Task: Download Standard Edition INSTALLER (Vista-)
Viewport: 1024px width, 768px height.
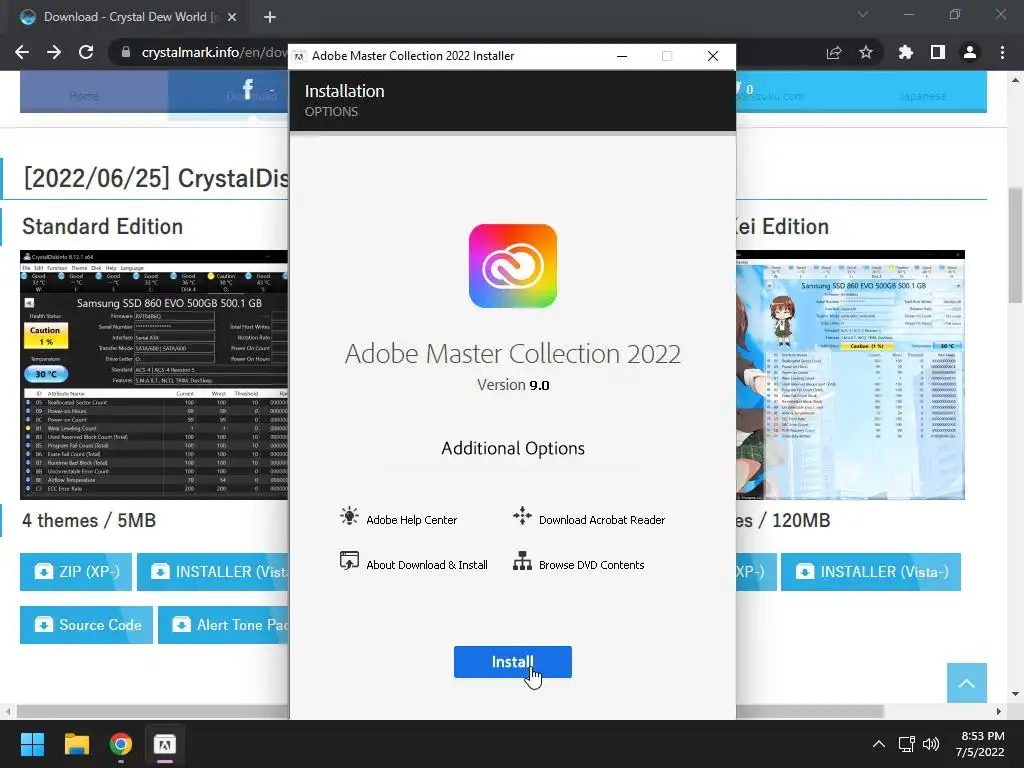Action: tap(213, 571)
